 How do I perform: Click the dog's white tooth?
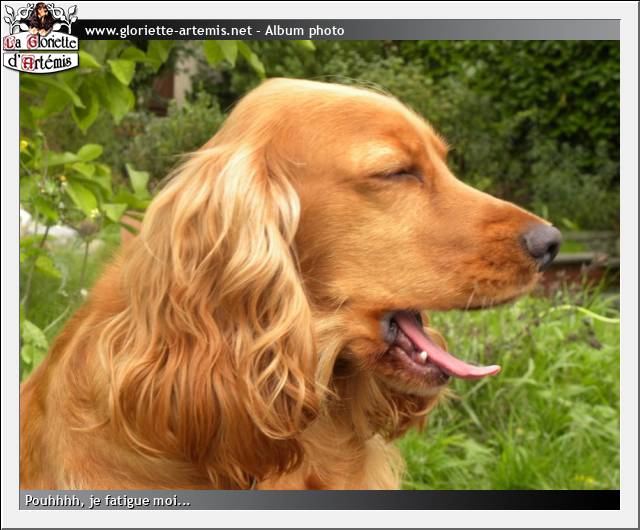point(424,356)
